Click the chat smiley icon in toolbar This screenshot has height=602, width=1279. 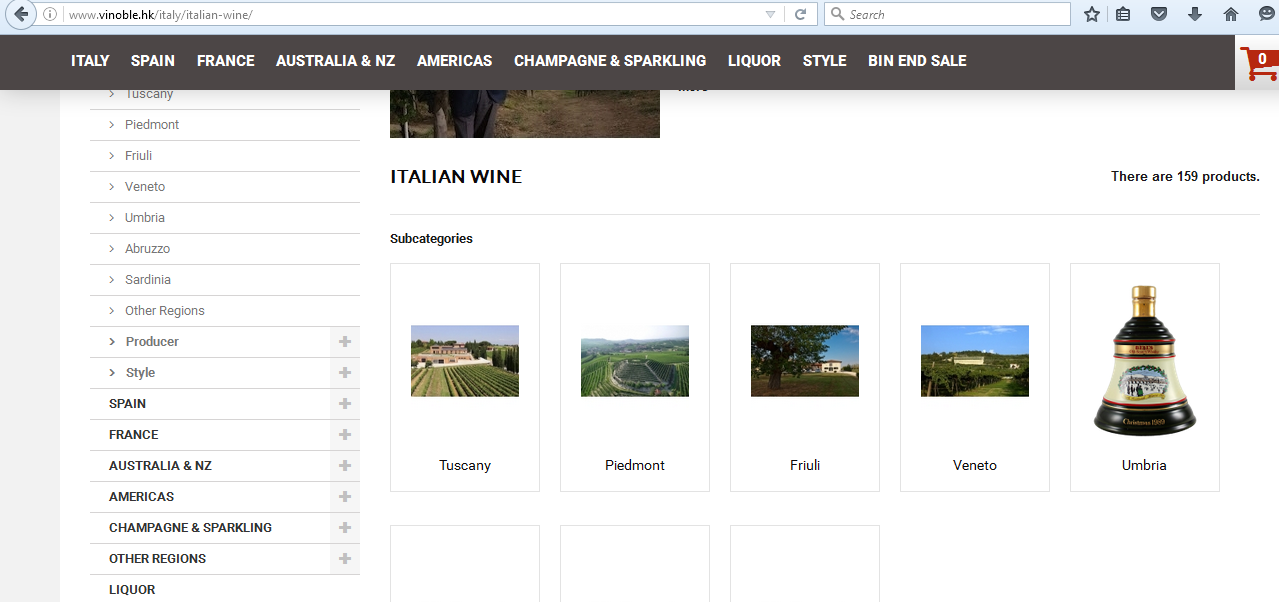pyautogui.click(x=1266, y=14)
